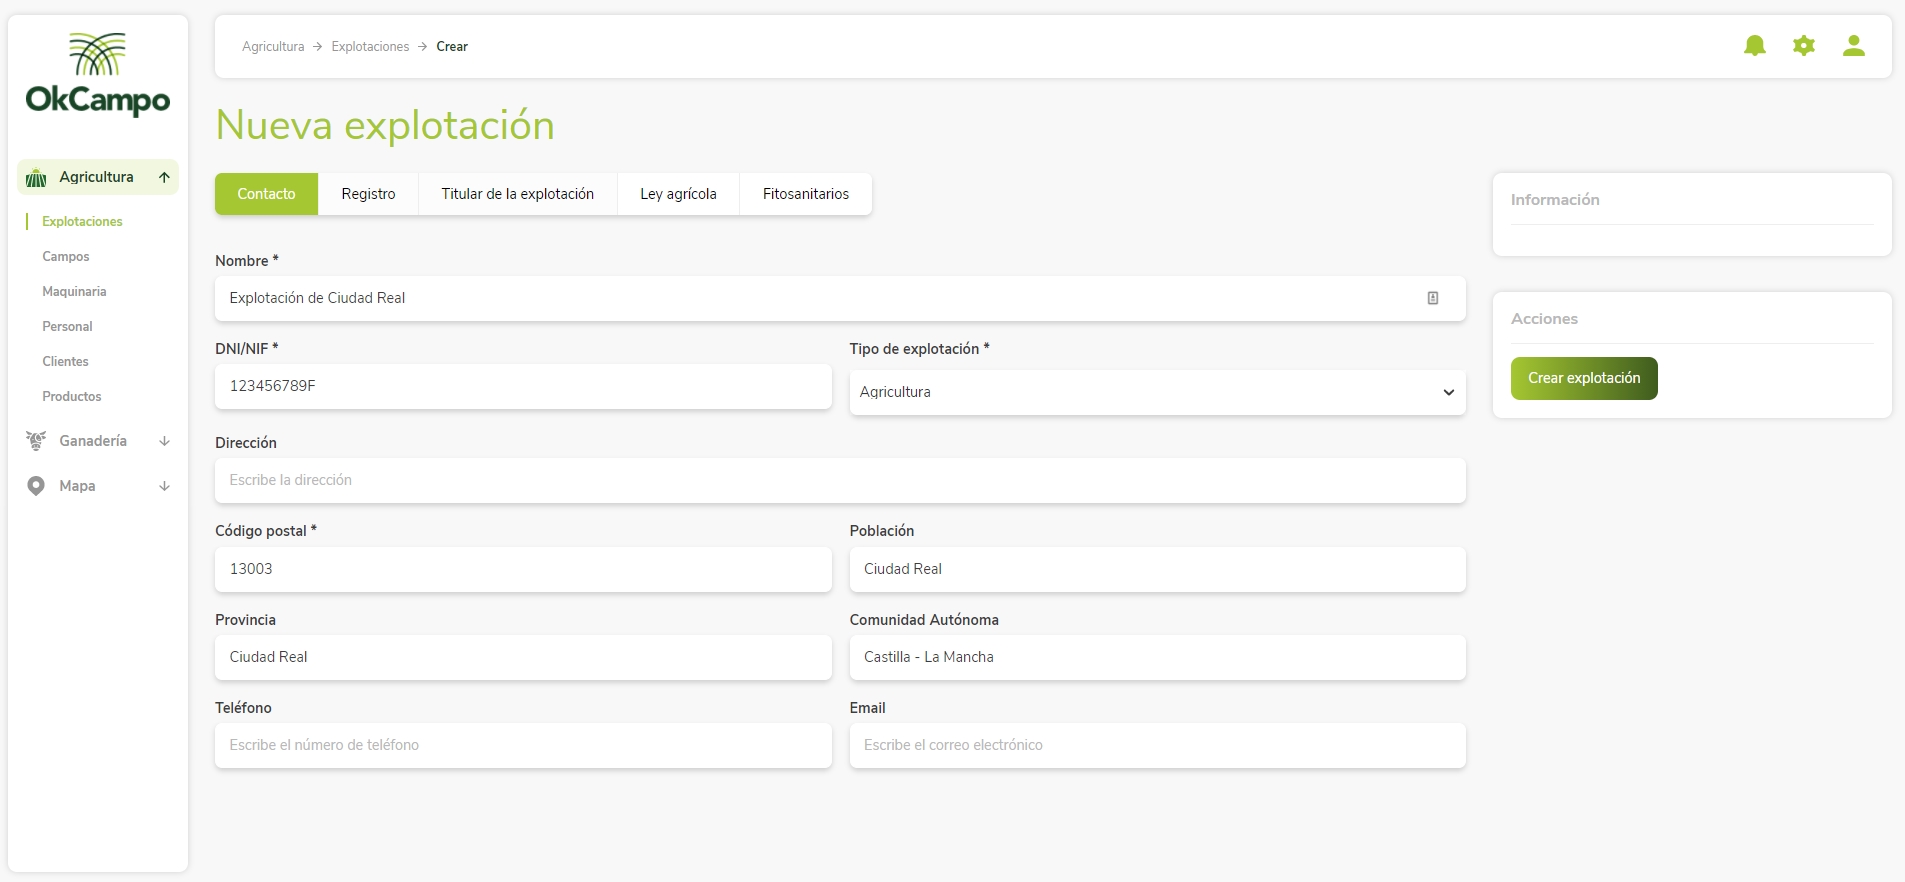The height and width of the screenshot is (882, 1905).
Task: Open Maquinaria in the sidebar
Action: pos(74,292)
